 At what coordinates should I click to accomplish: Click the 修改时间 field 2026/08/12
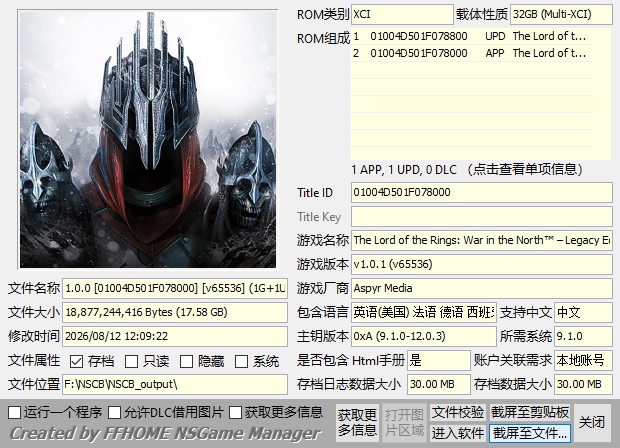click(x=175, y=336)
